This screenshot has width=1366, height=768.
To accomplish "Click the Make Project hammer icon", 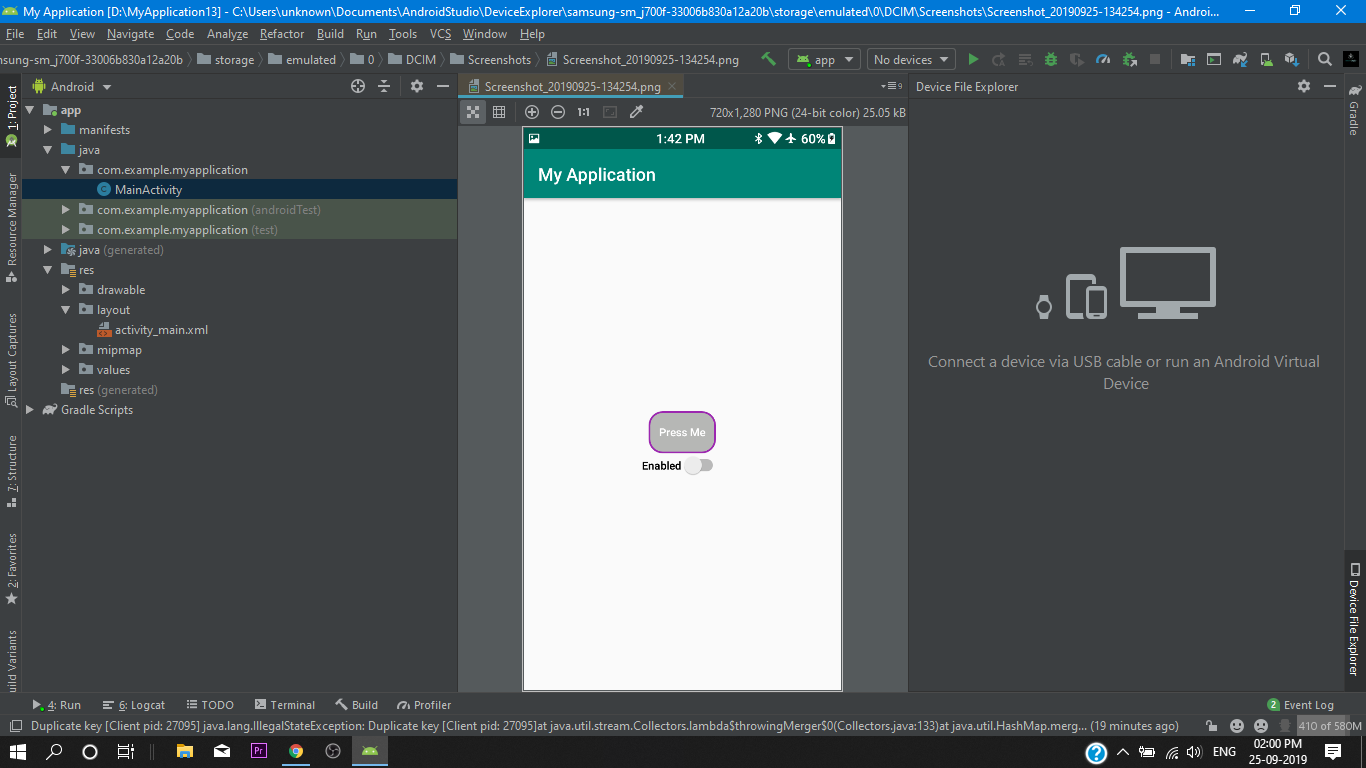I will 768,60.
